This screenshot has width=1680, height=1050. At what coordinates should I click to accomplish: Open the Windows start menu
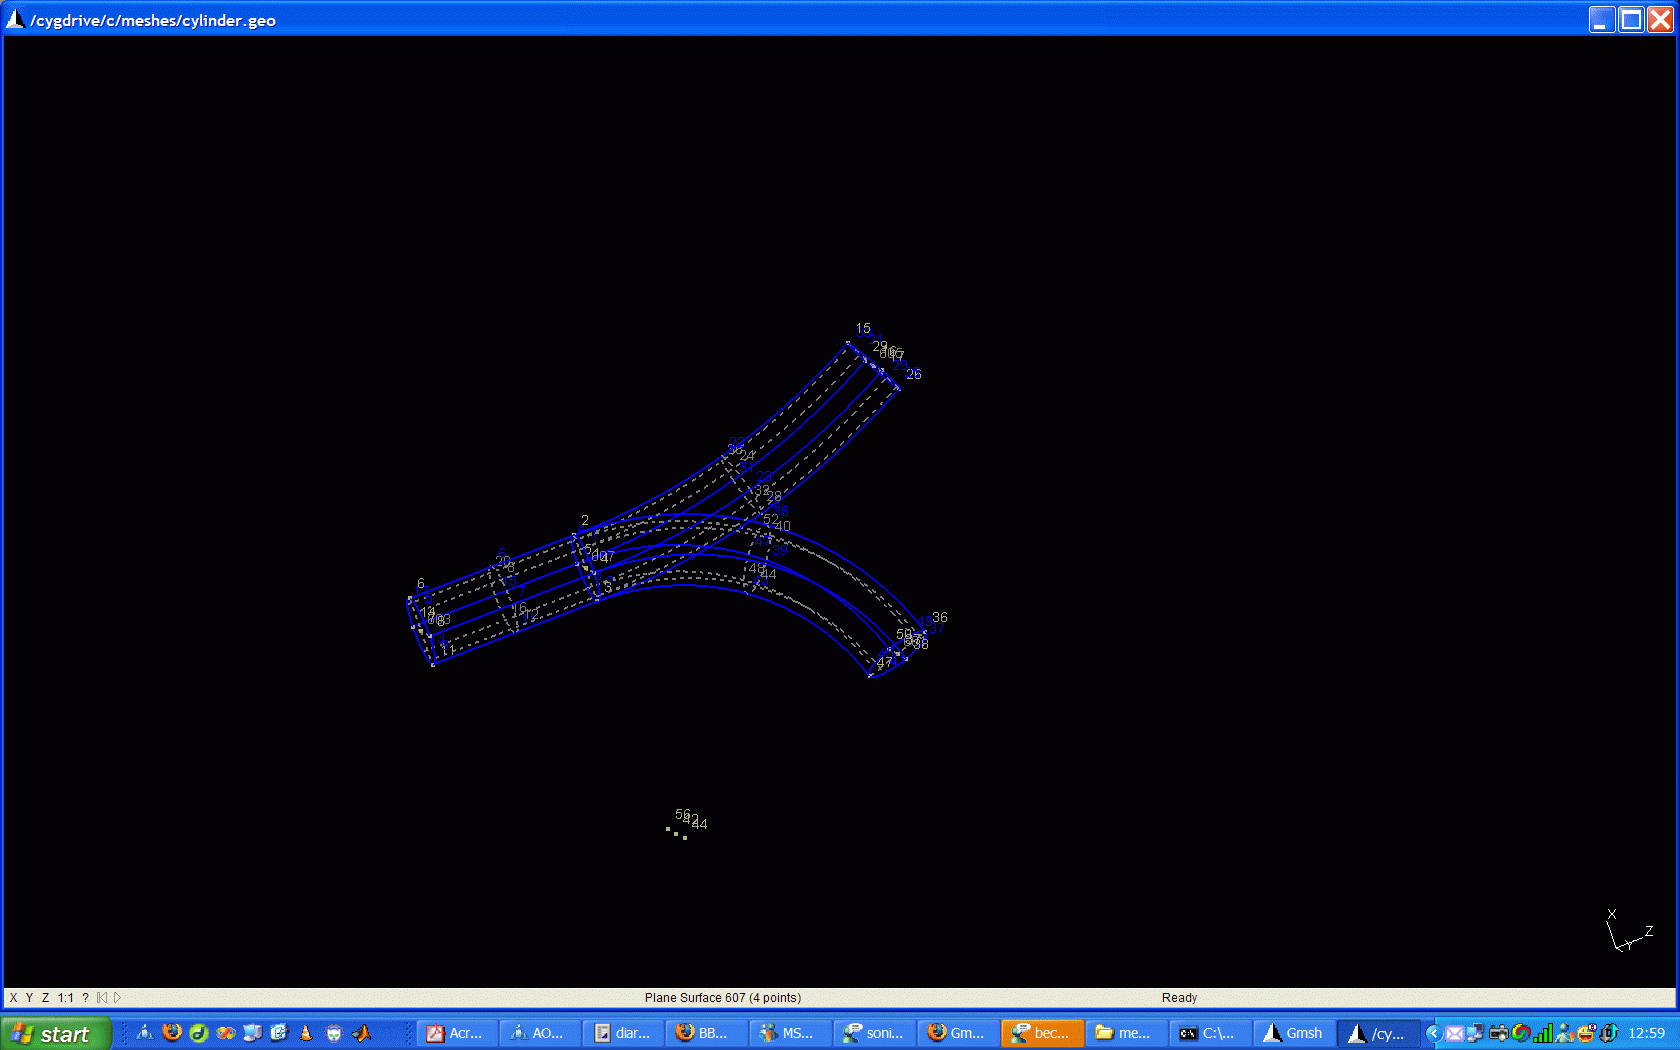[55, 1033]
